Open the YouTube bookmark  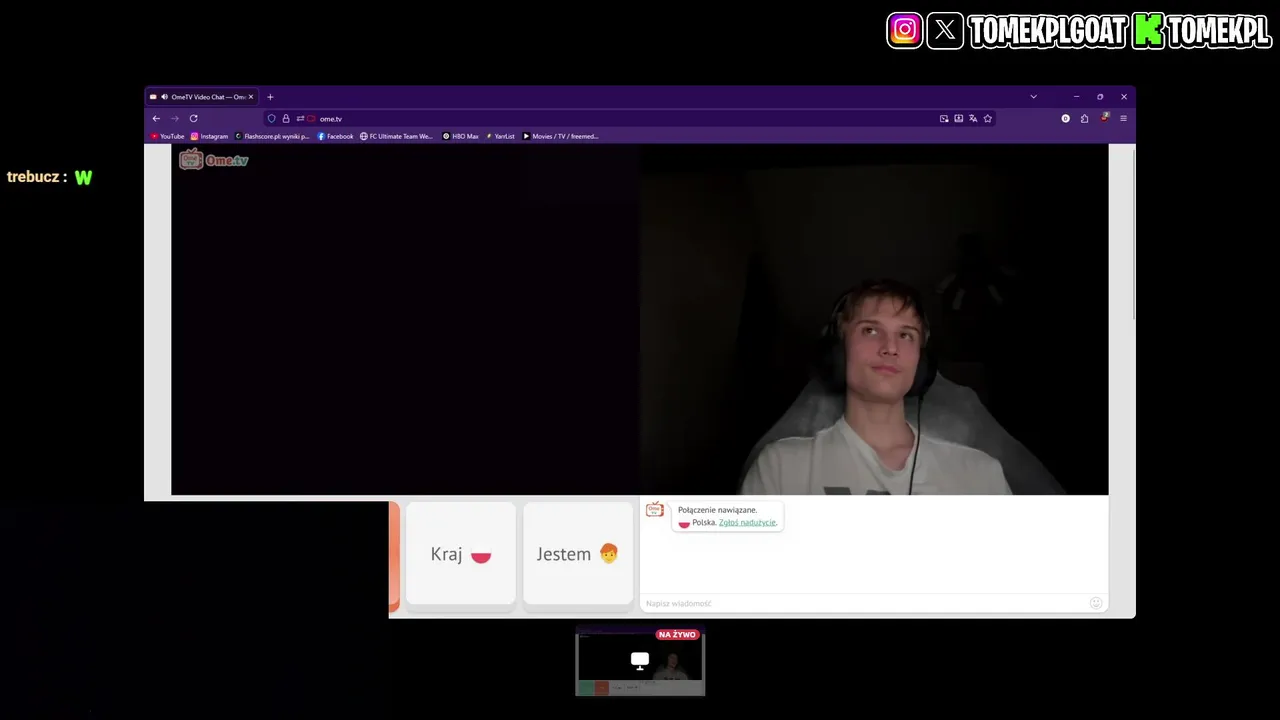click(168, 136)
